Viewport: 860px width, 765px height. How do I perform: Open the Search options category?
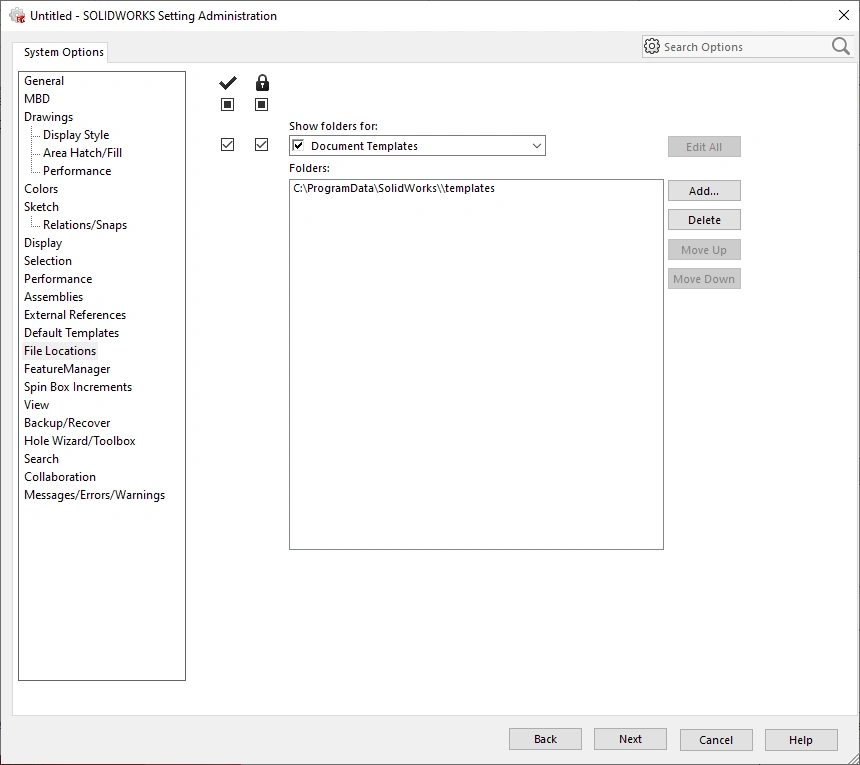pos(41,459)
